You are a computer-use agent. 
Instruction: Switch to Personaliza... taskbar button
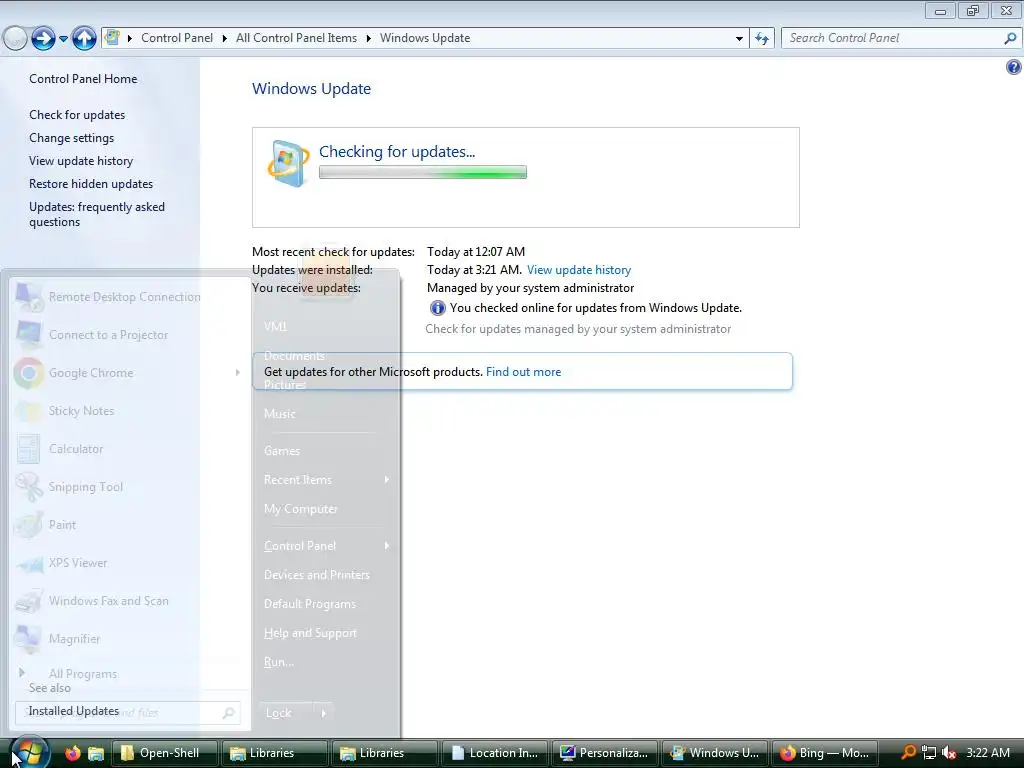(x=605, y=753)
